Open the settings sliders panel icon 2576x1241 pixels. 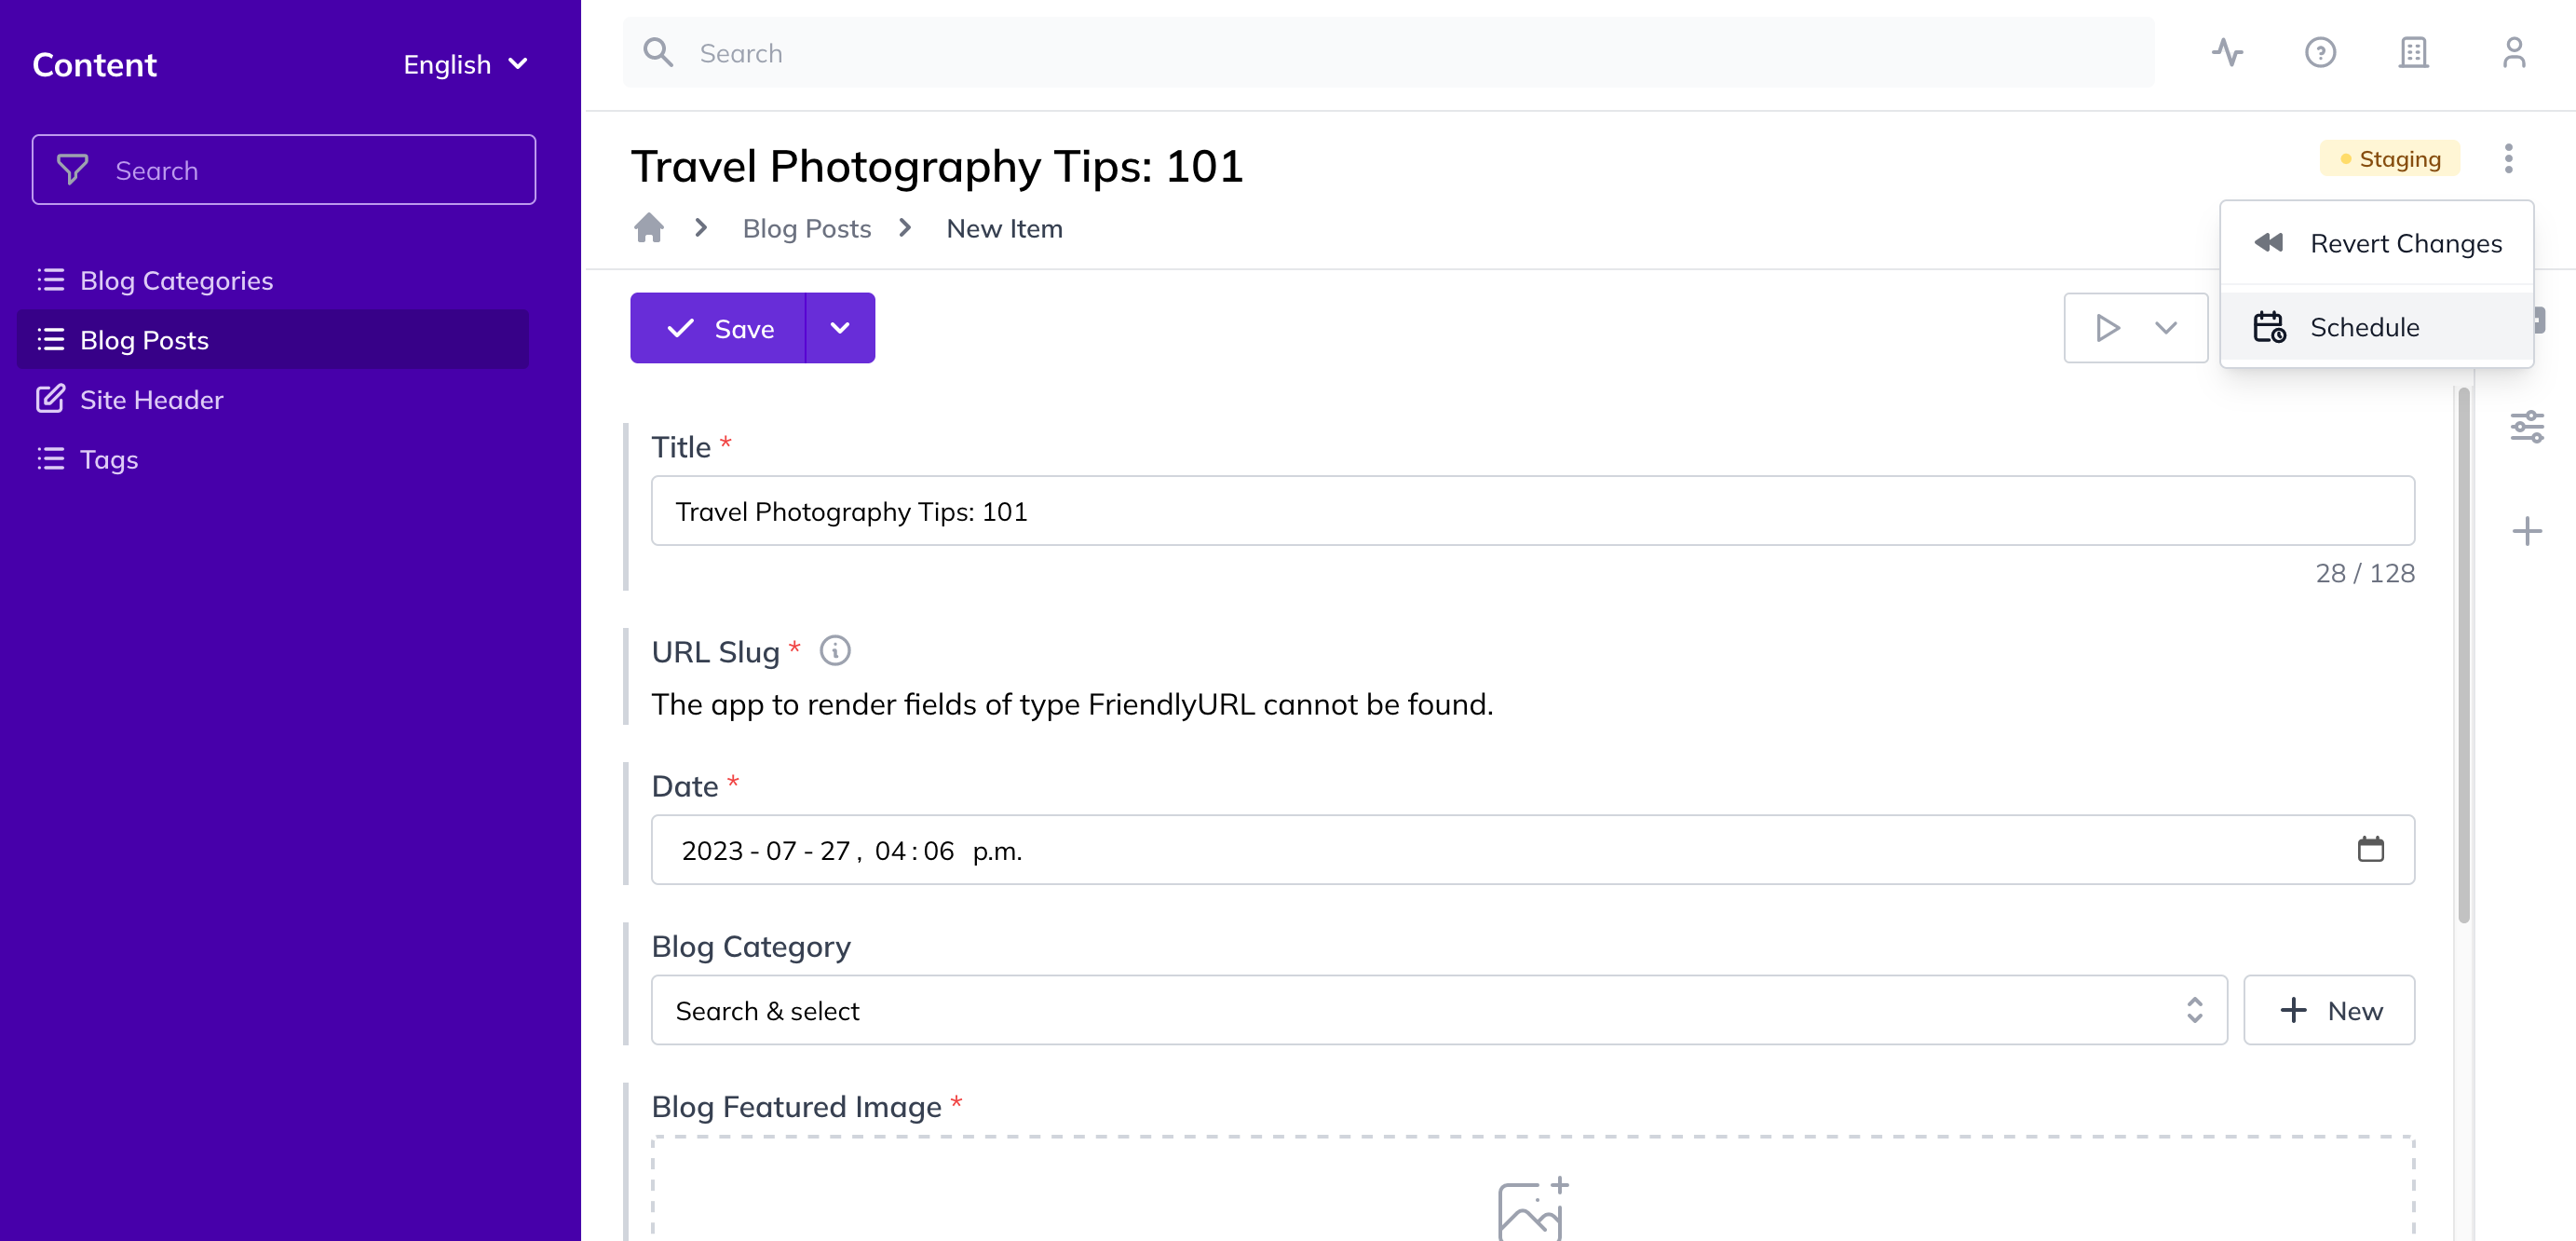(2527, 426)
